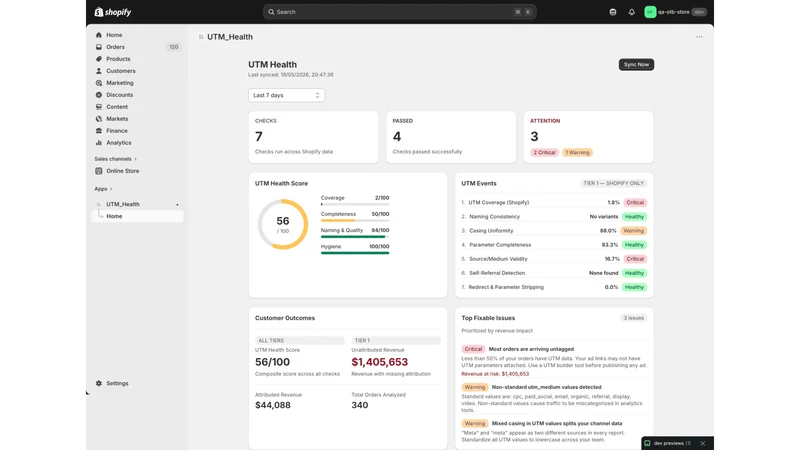800x450 pixels.
Task: Click the Completeness 50/100 progress bar
Action: (355, 220)
